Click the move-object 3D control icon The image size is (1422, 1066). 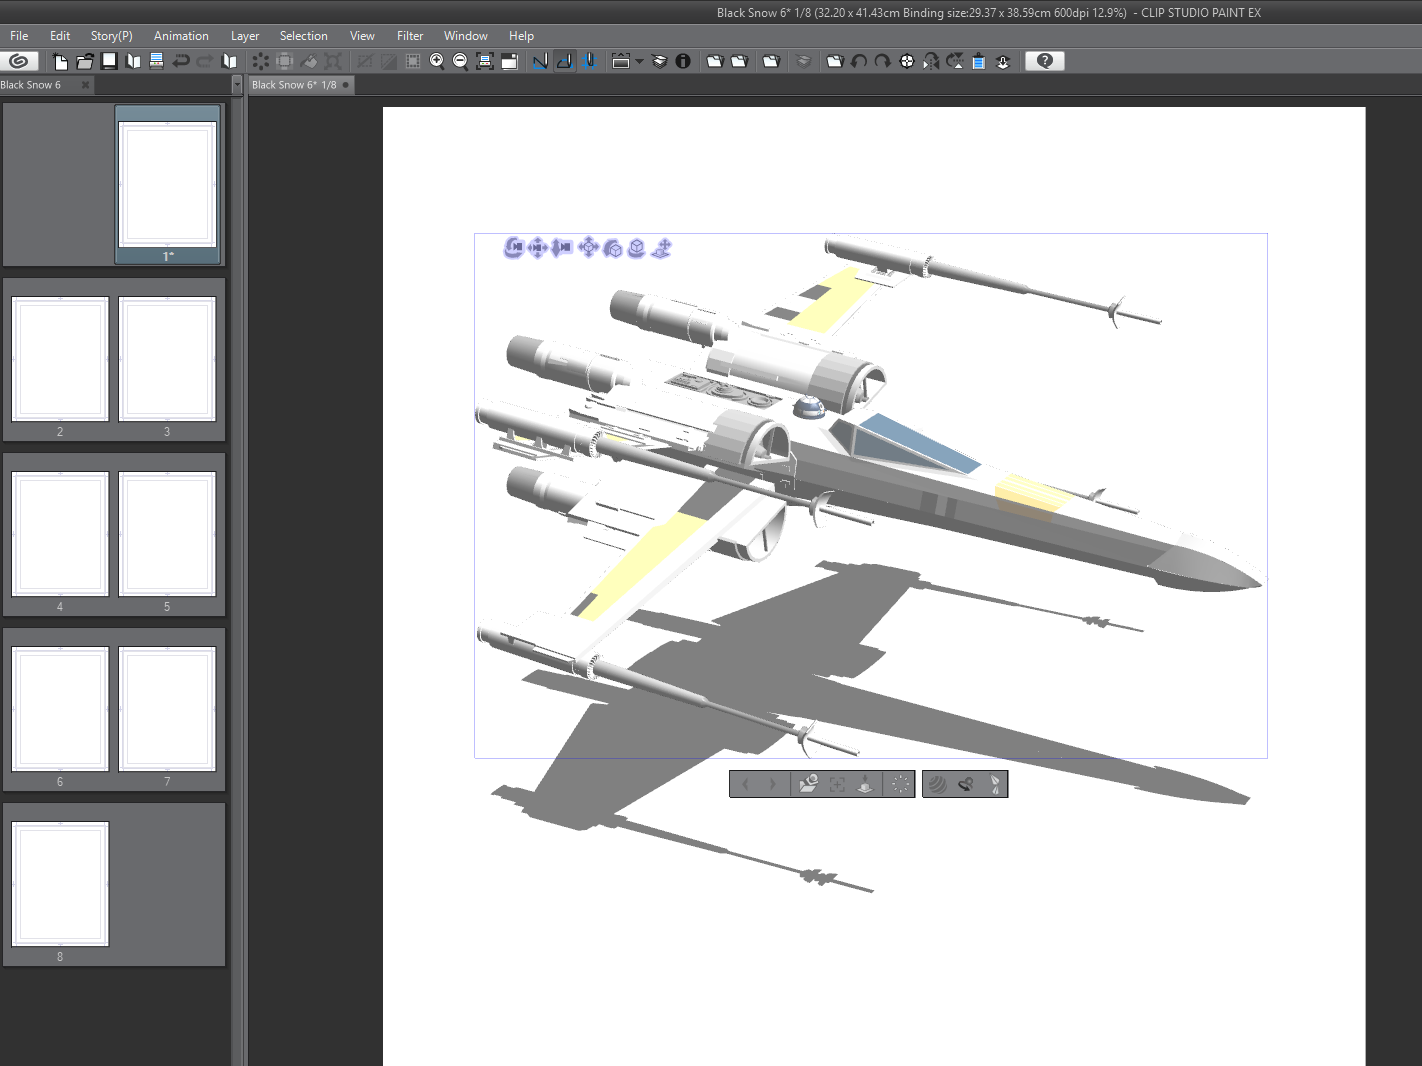click(588, 247)
